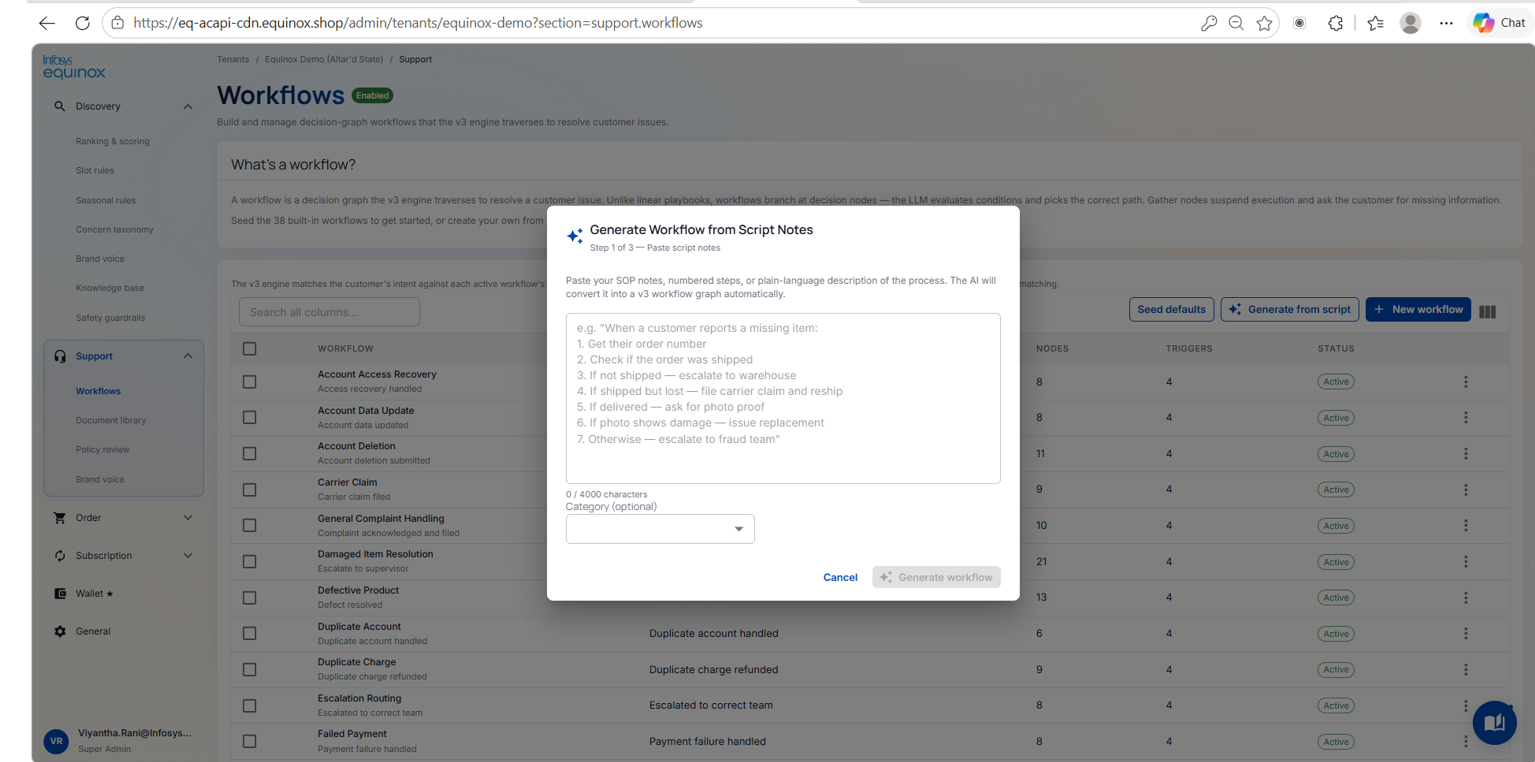The image size is (1535, 762).
Task: Open the password key icon in the address bar
Action: [1209, 23]
